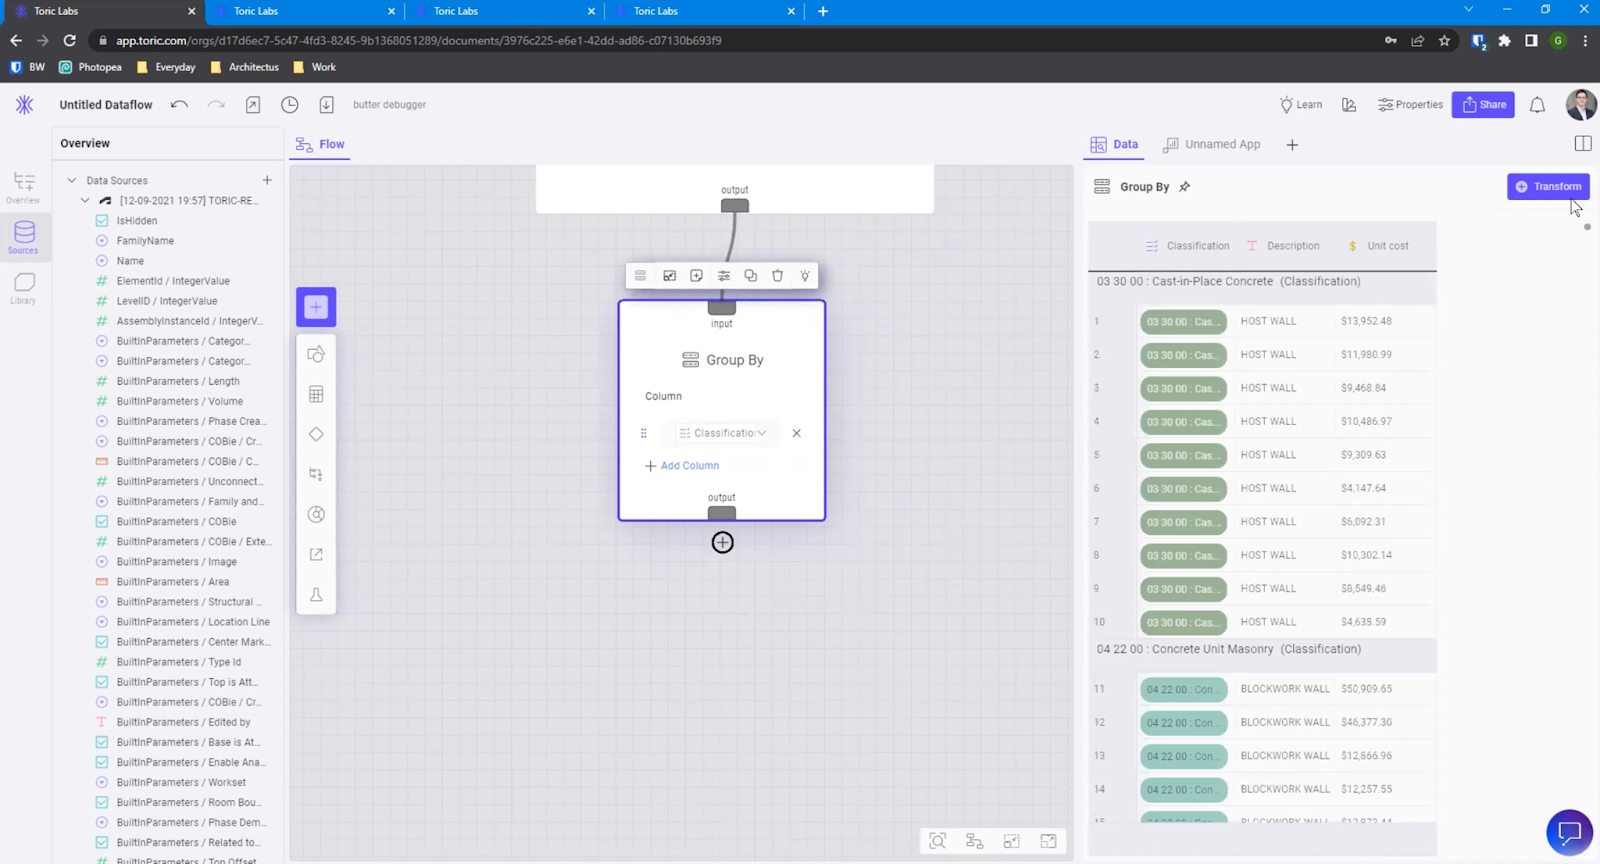Click the Share button
Screen dimensions: 1600x864
pyautogui.click(x=1483, y=104)
